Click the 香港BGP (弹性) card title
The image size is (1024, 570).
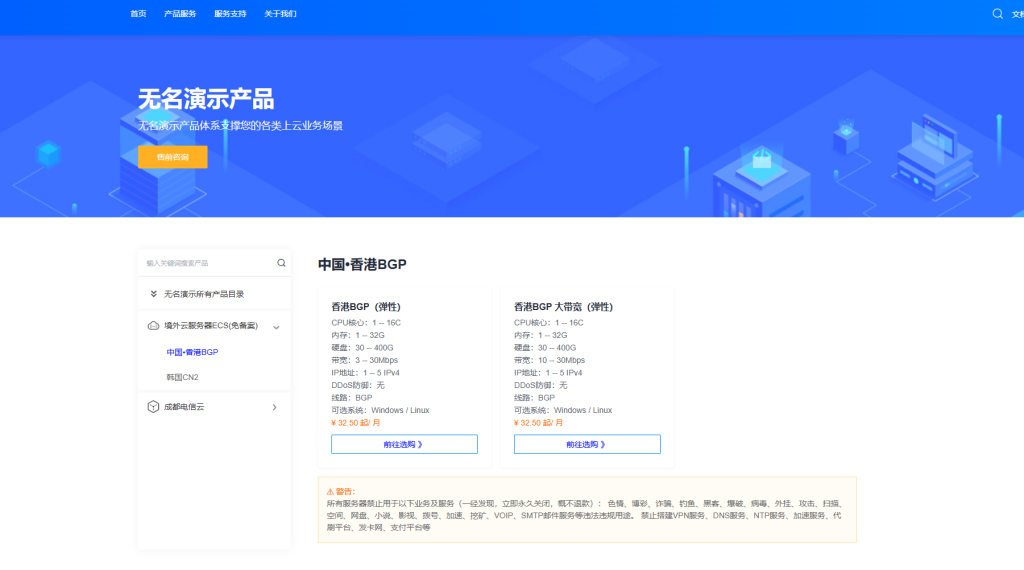(x=366, y=307)
